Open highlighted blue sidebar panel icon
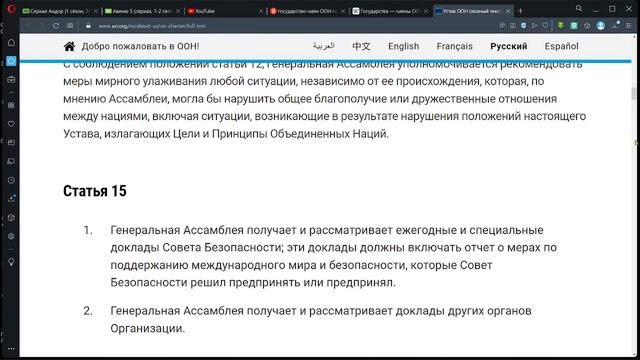The image size is (640, 360). (x=11, y=61)
